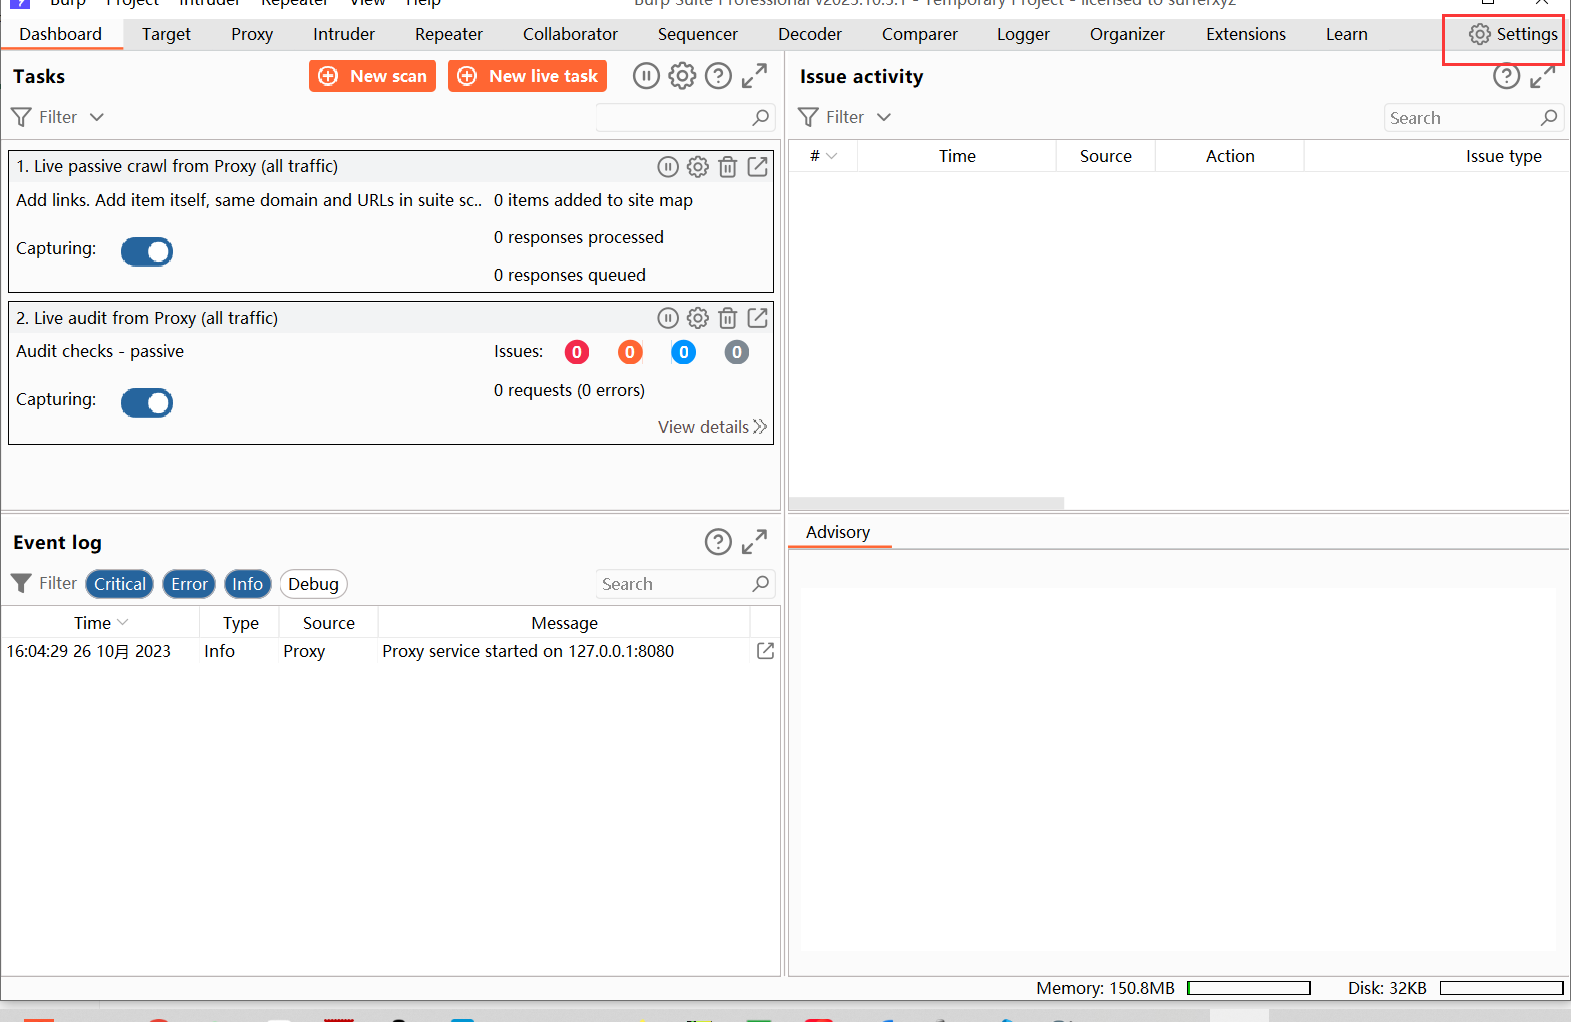Select the Advisory tab
Screen dimensions: 1571x1022
tap(838, 532)
